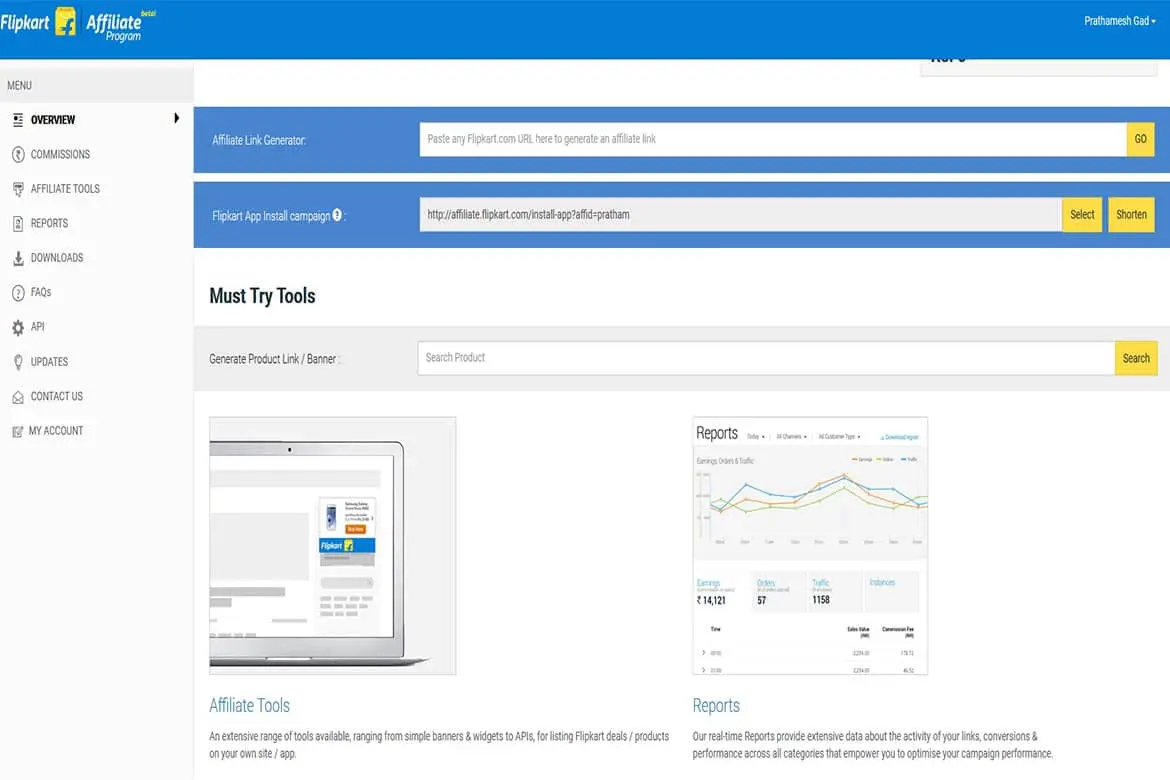Click the Reports dashboard preview thumbnail

(809, 545)
